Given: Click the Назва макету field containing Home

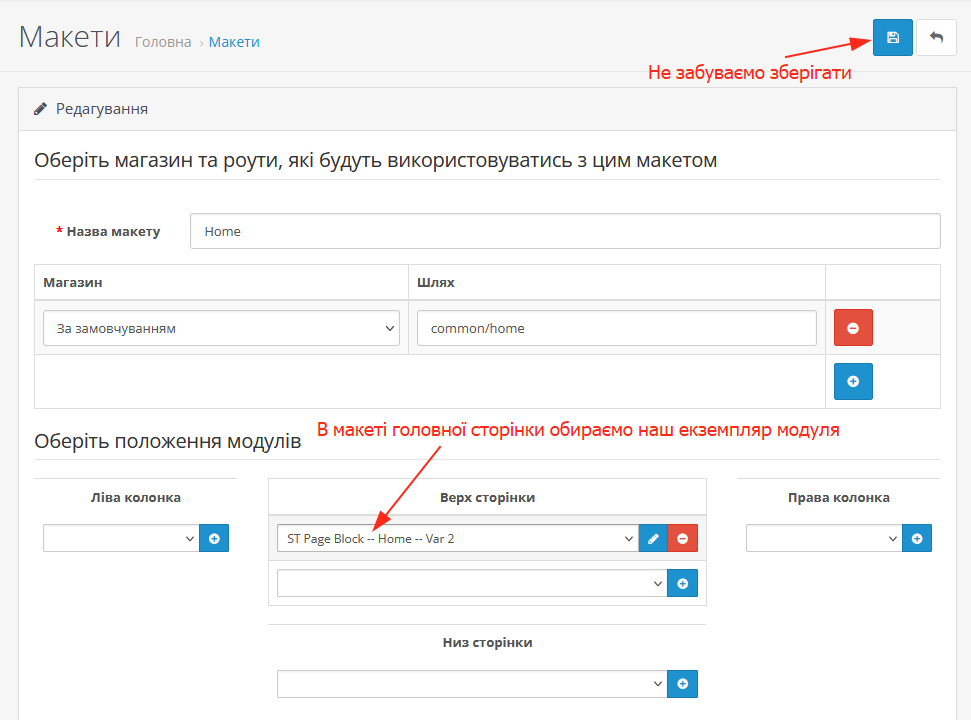Looking at the screenshot, I should (565, 231).
